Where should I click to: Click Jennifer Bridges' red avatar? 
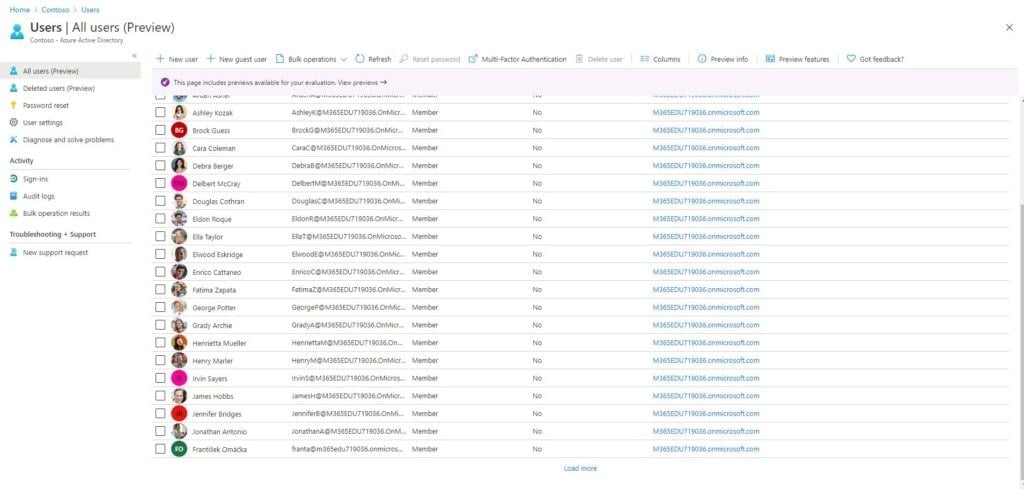[179, 414]
